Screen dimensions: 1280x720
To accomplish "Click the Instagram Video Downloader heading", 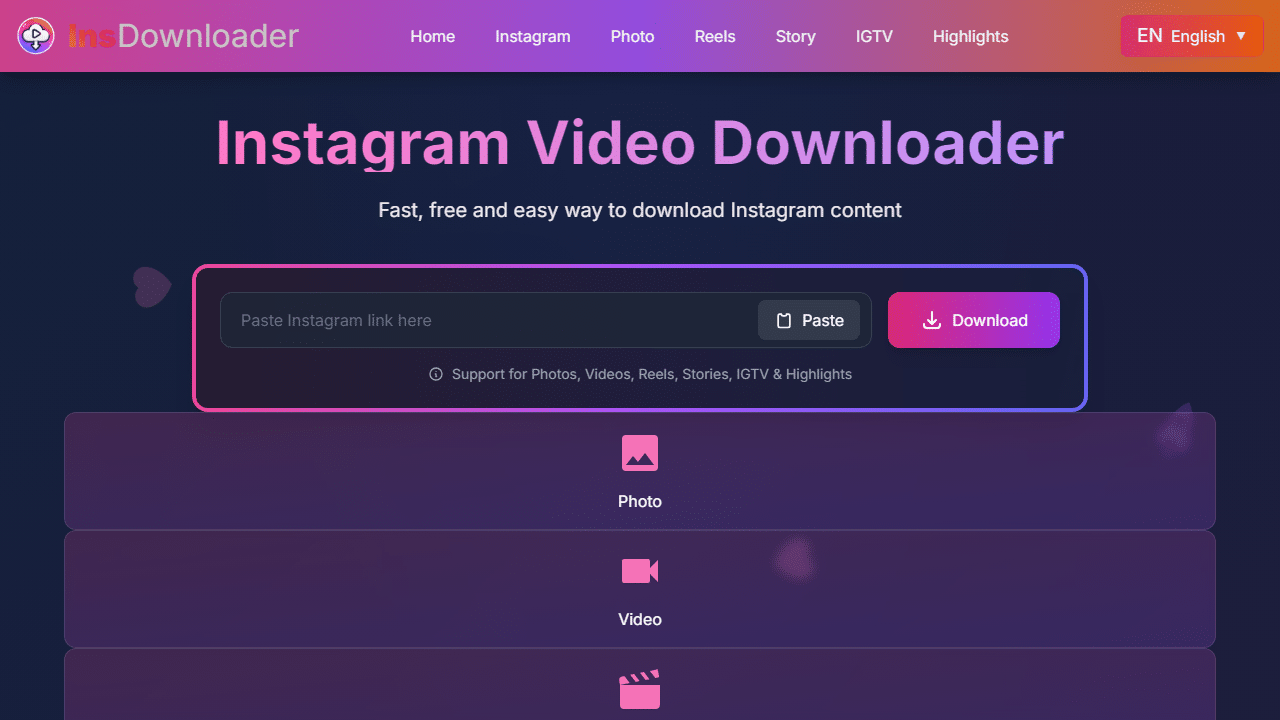I will click(x=640, y=143).
